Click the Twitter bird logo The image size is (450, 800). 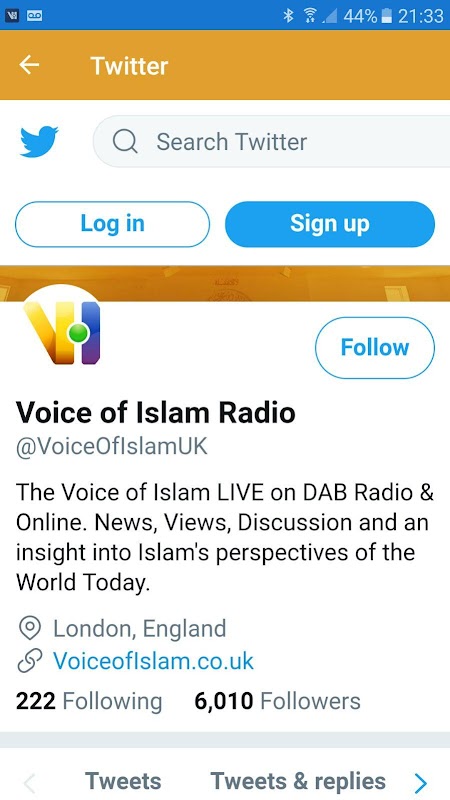coord(39,141)
